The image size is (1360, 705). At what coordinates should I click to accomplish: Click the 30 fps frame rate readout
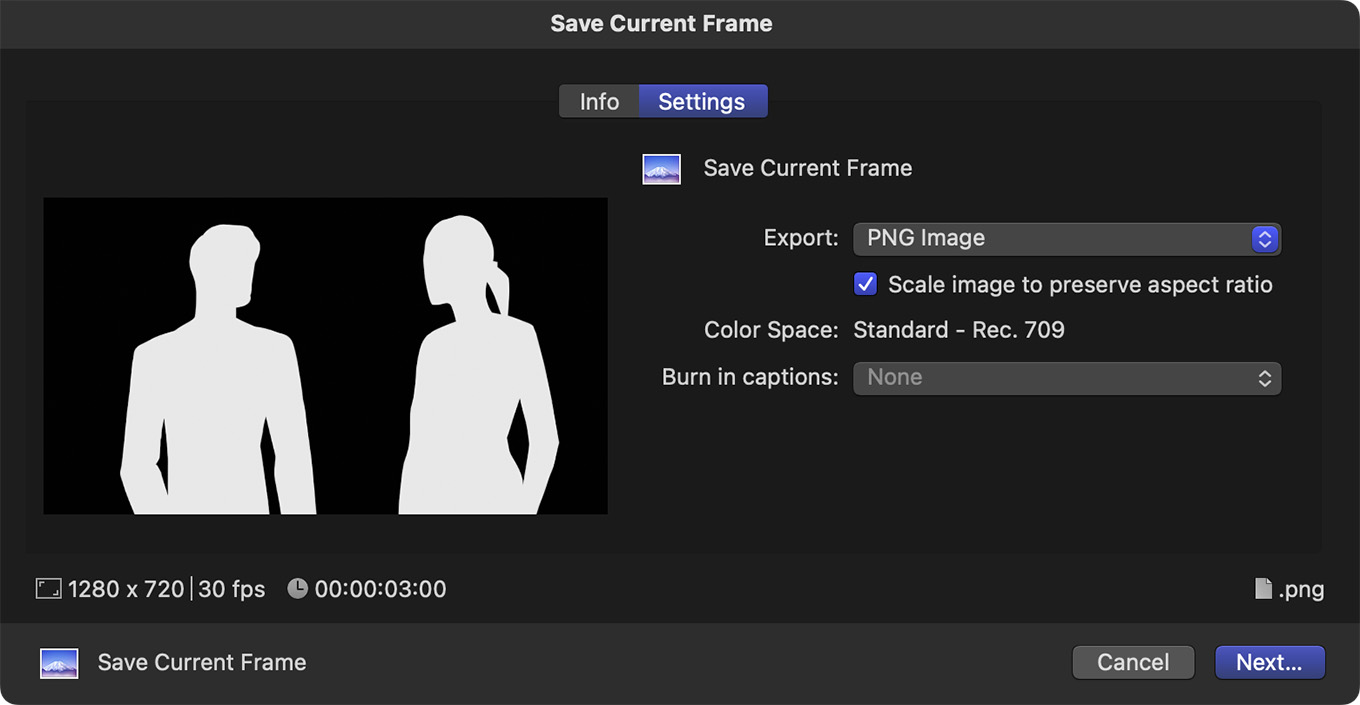(232, 589)
